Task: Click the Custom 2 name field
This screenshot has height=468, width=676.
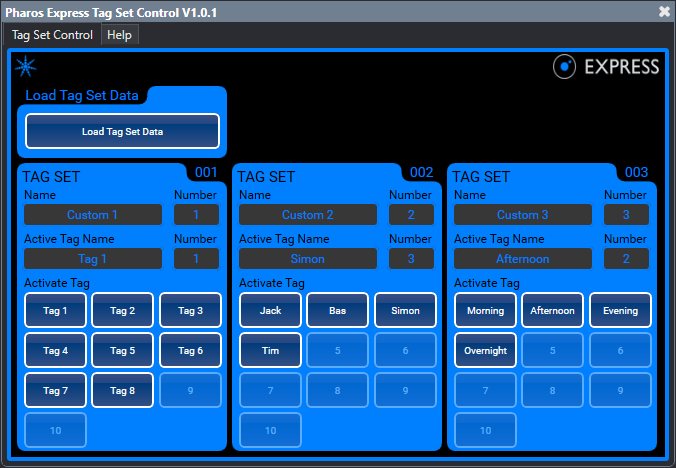Action: click(x=308, y=215)
